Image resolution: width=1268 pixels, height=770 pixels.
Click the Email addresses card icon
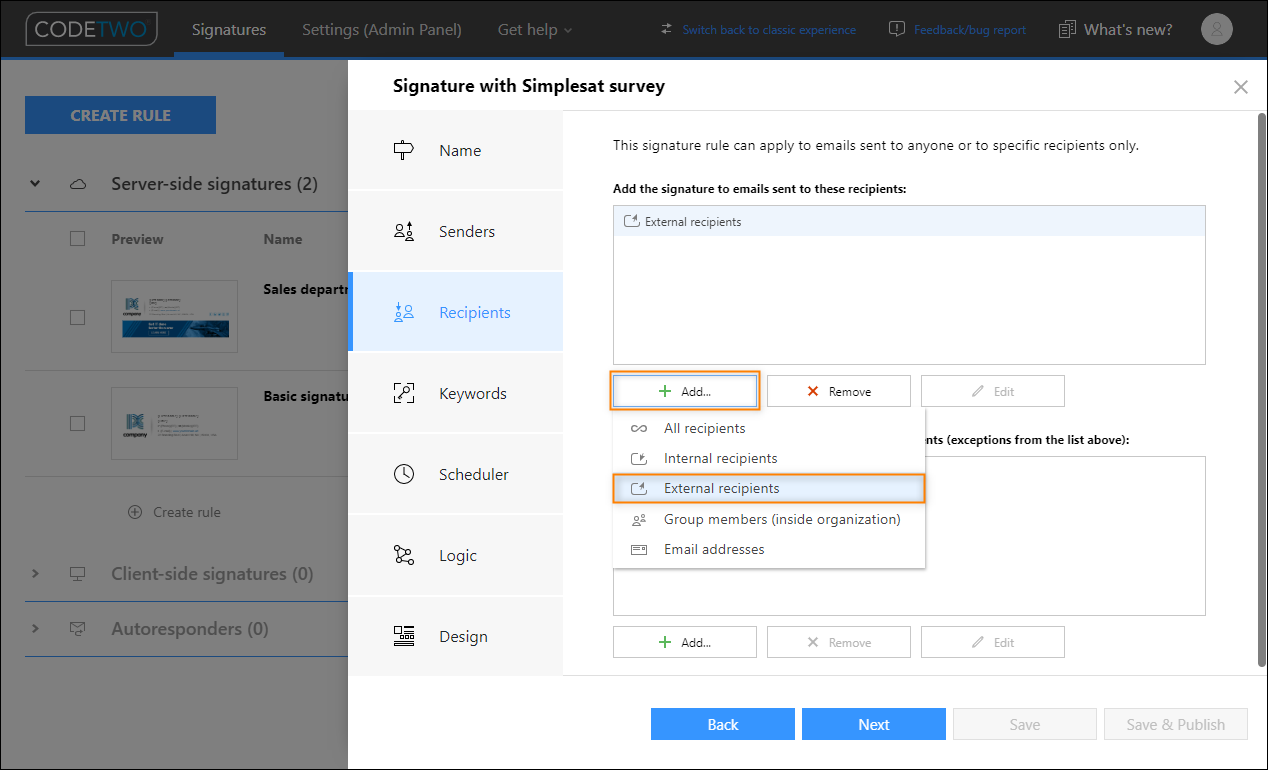[639, 550]
